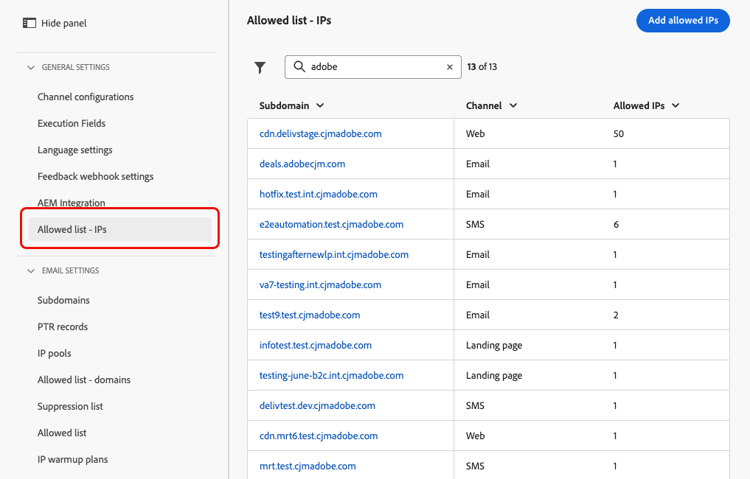Open test9.test.cjmadobe.com link
Image resolution: width=750 pixels, height=479 pixels.
point(310,315)
